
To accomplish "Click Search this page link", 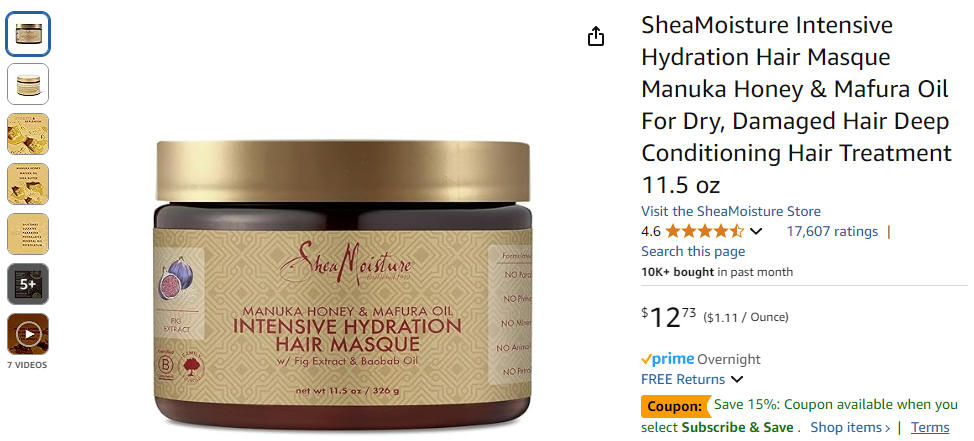I will [x=693, y=252].
